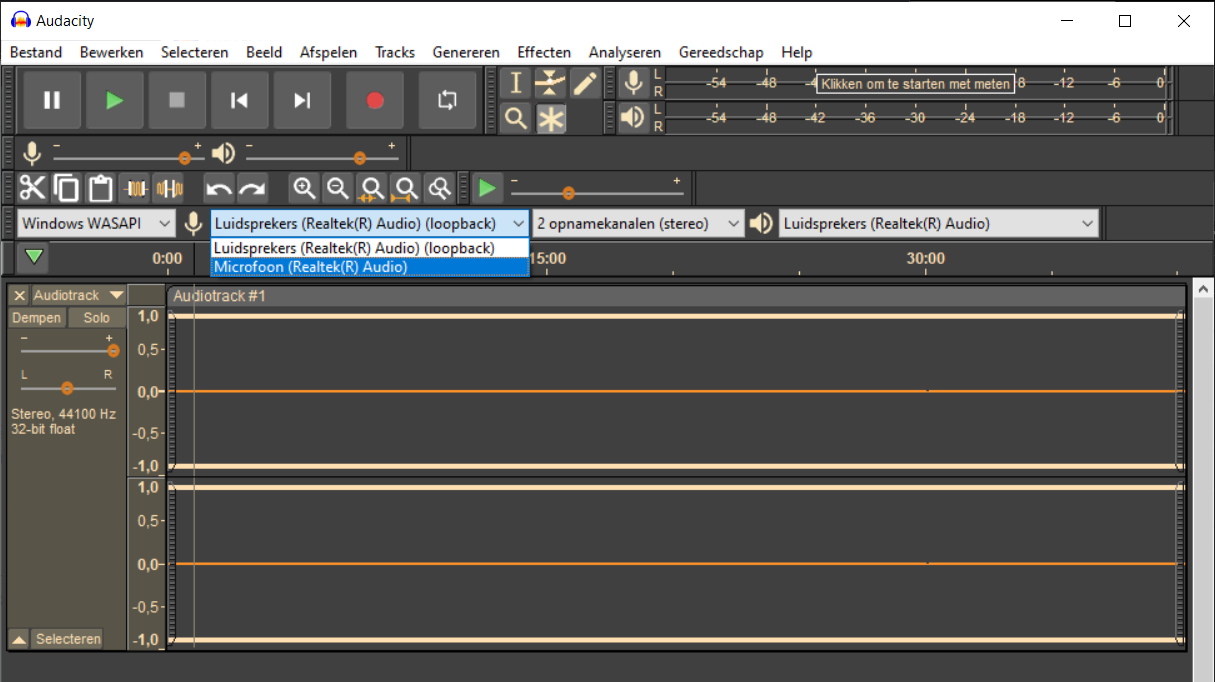
Task: Open the Gereedschap menu
Action: [x=721, y=52]
